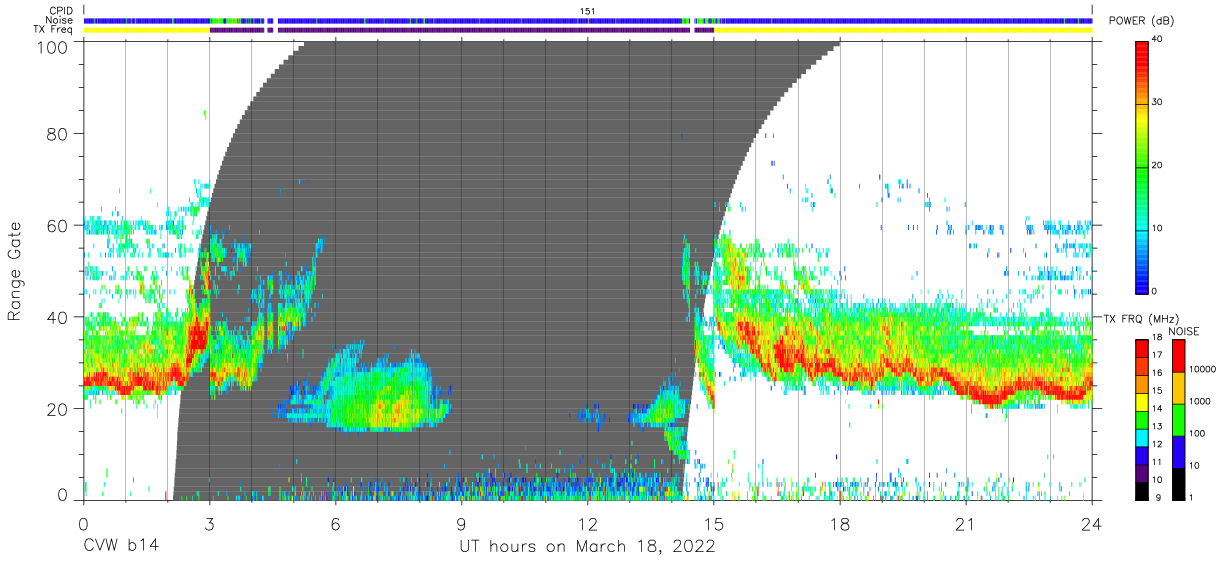
Task: Click the 6 hour tick label
Action: (x=335, y=524)
